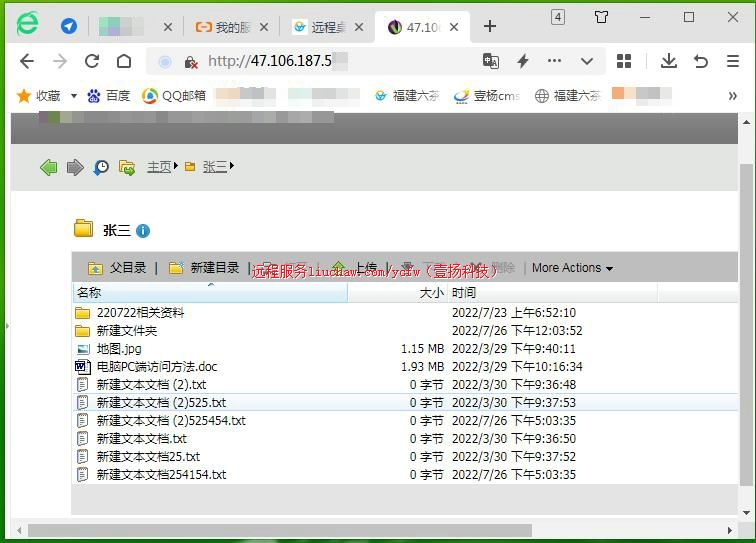Click the scroll right arrow at bottom
The height and width of the screenshot is (543, 756).
(x=729, y=530)
